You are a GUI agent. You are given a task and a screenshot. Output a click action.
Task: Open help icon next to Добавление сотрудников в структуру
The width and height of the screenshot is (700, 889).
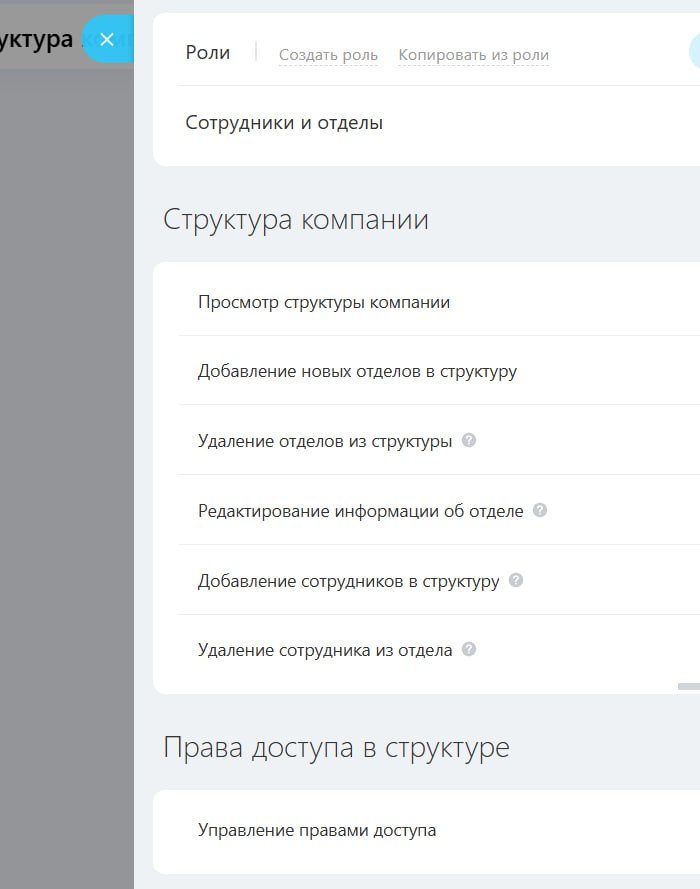pyautogui.click(x=516, y=580)
